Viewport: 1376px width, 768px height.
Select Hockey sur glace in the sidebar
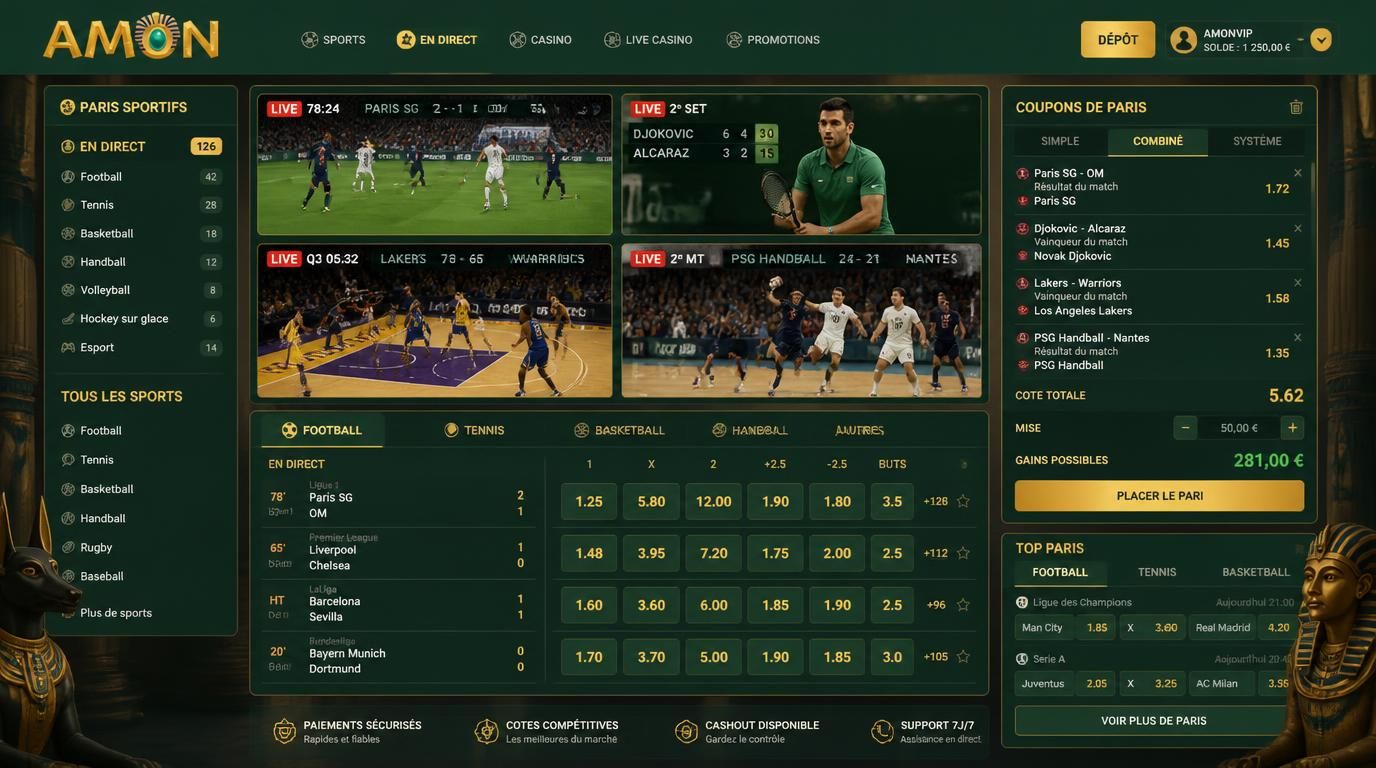point(140,319)
